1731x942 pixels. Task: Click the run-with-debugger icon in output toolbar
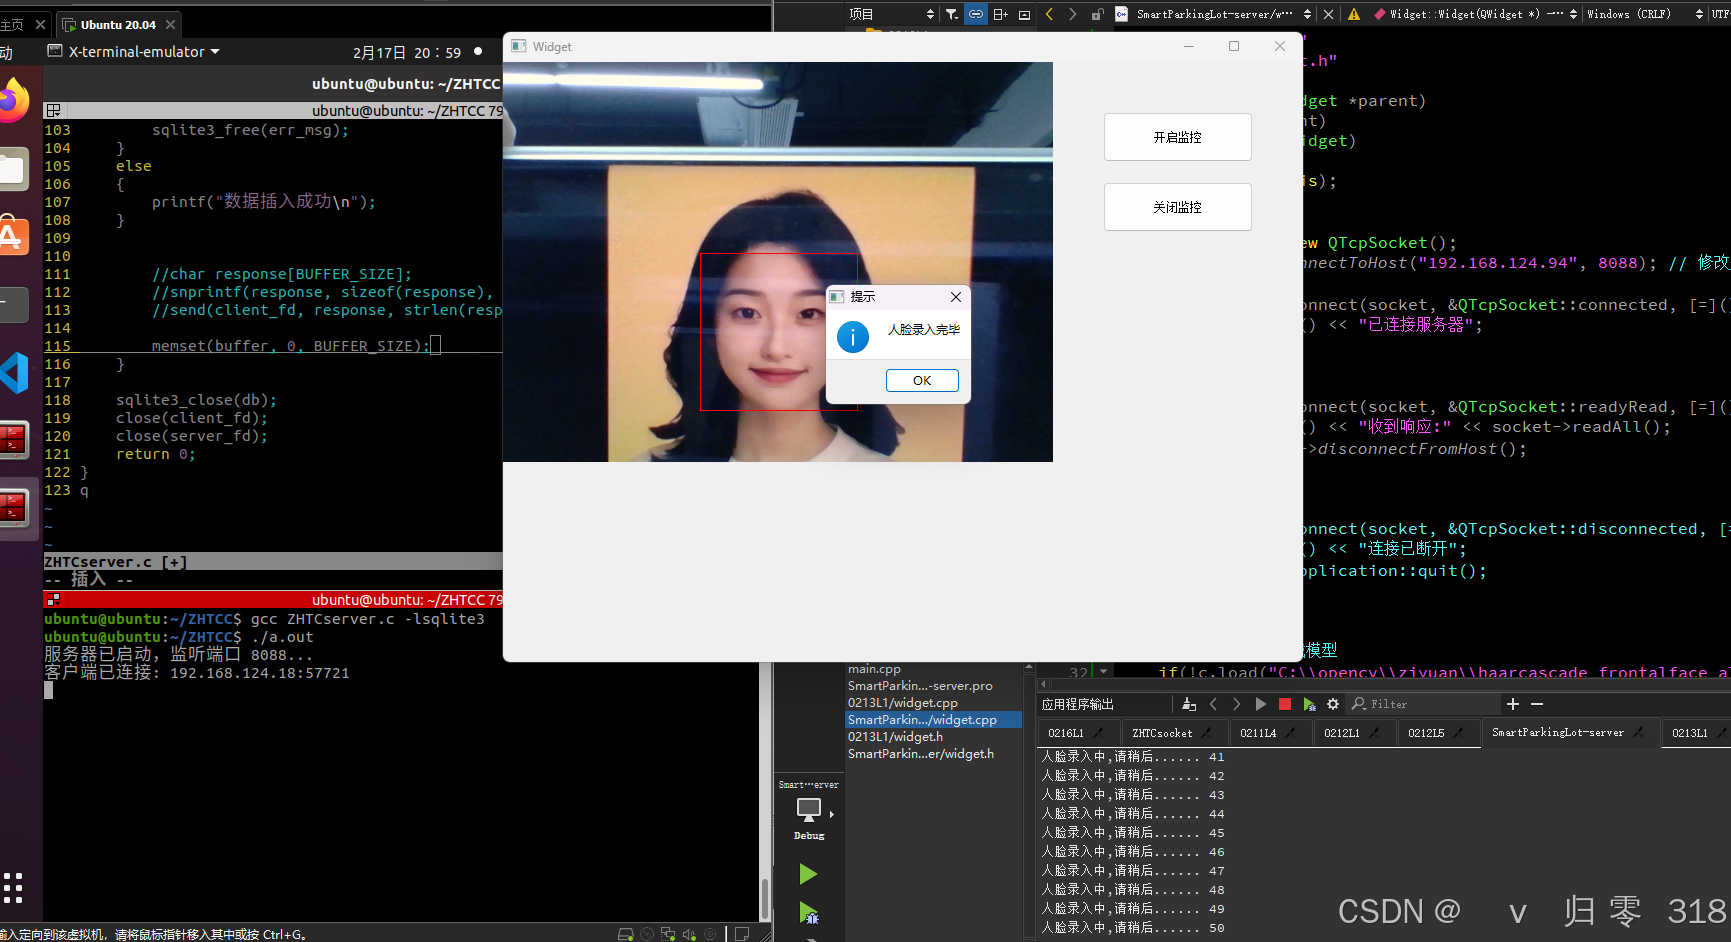(1309, 704)
